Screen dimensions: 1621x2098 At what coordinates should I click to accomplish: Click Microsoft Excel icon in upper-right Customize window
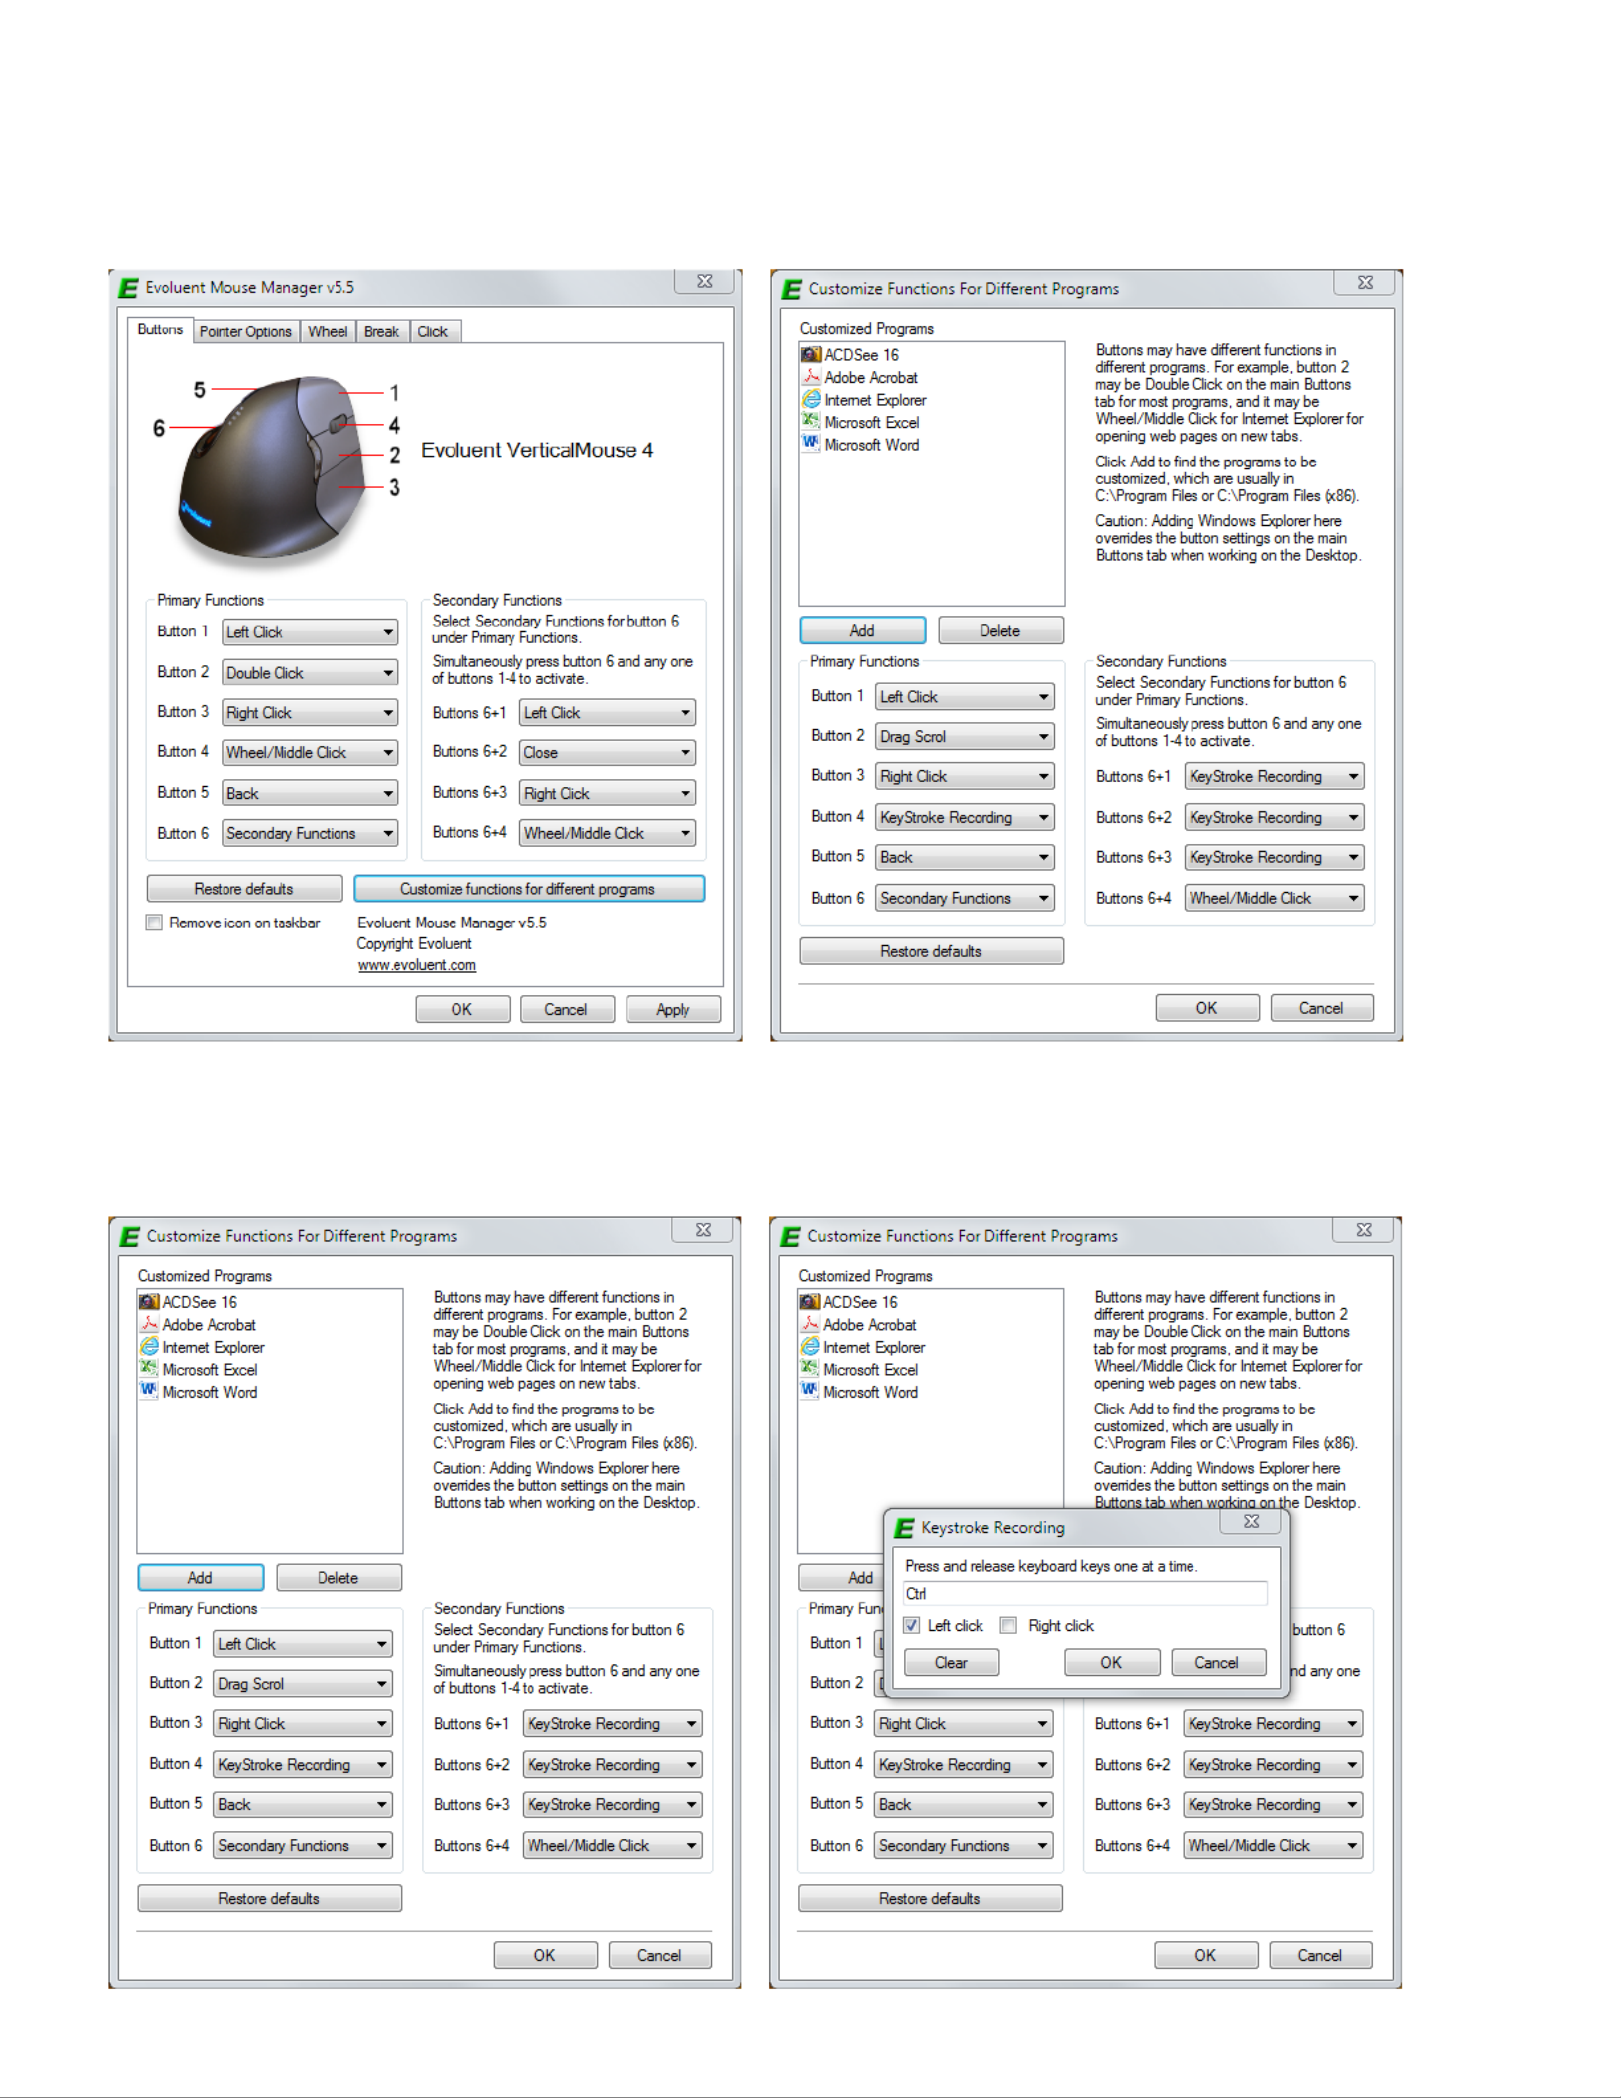tap(811, 422)
